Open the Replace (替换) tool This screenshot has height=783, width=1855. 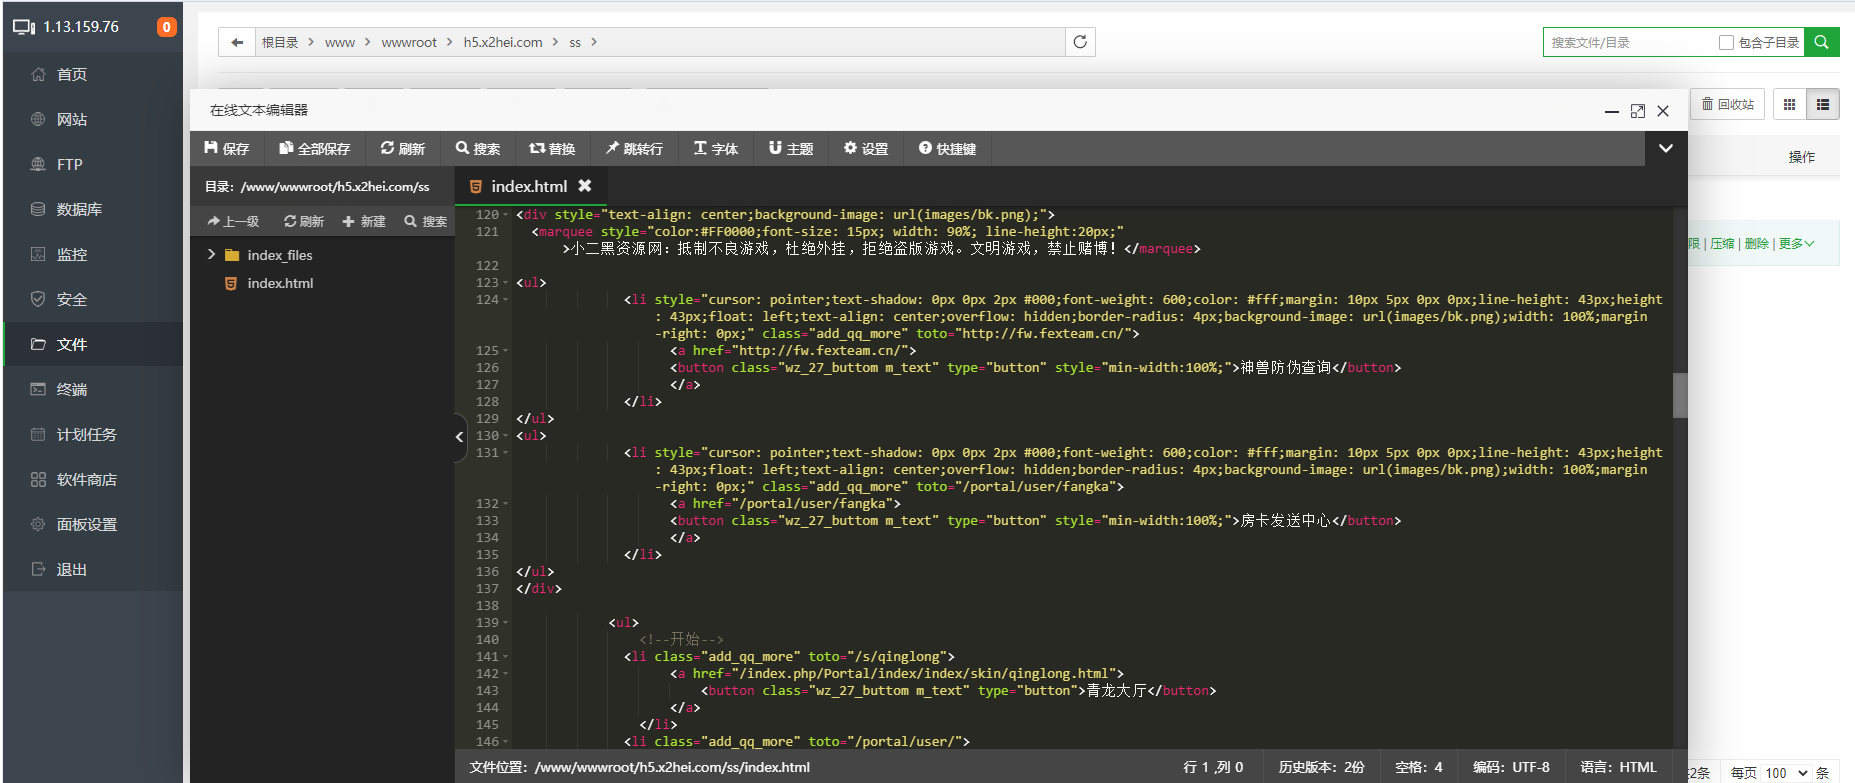tap(552, 149)
